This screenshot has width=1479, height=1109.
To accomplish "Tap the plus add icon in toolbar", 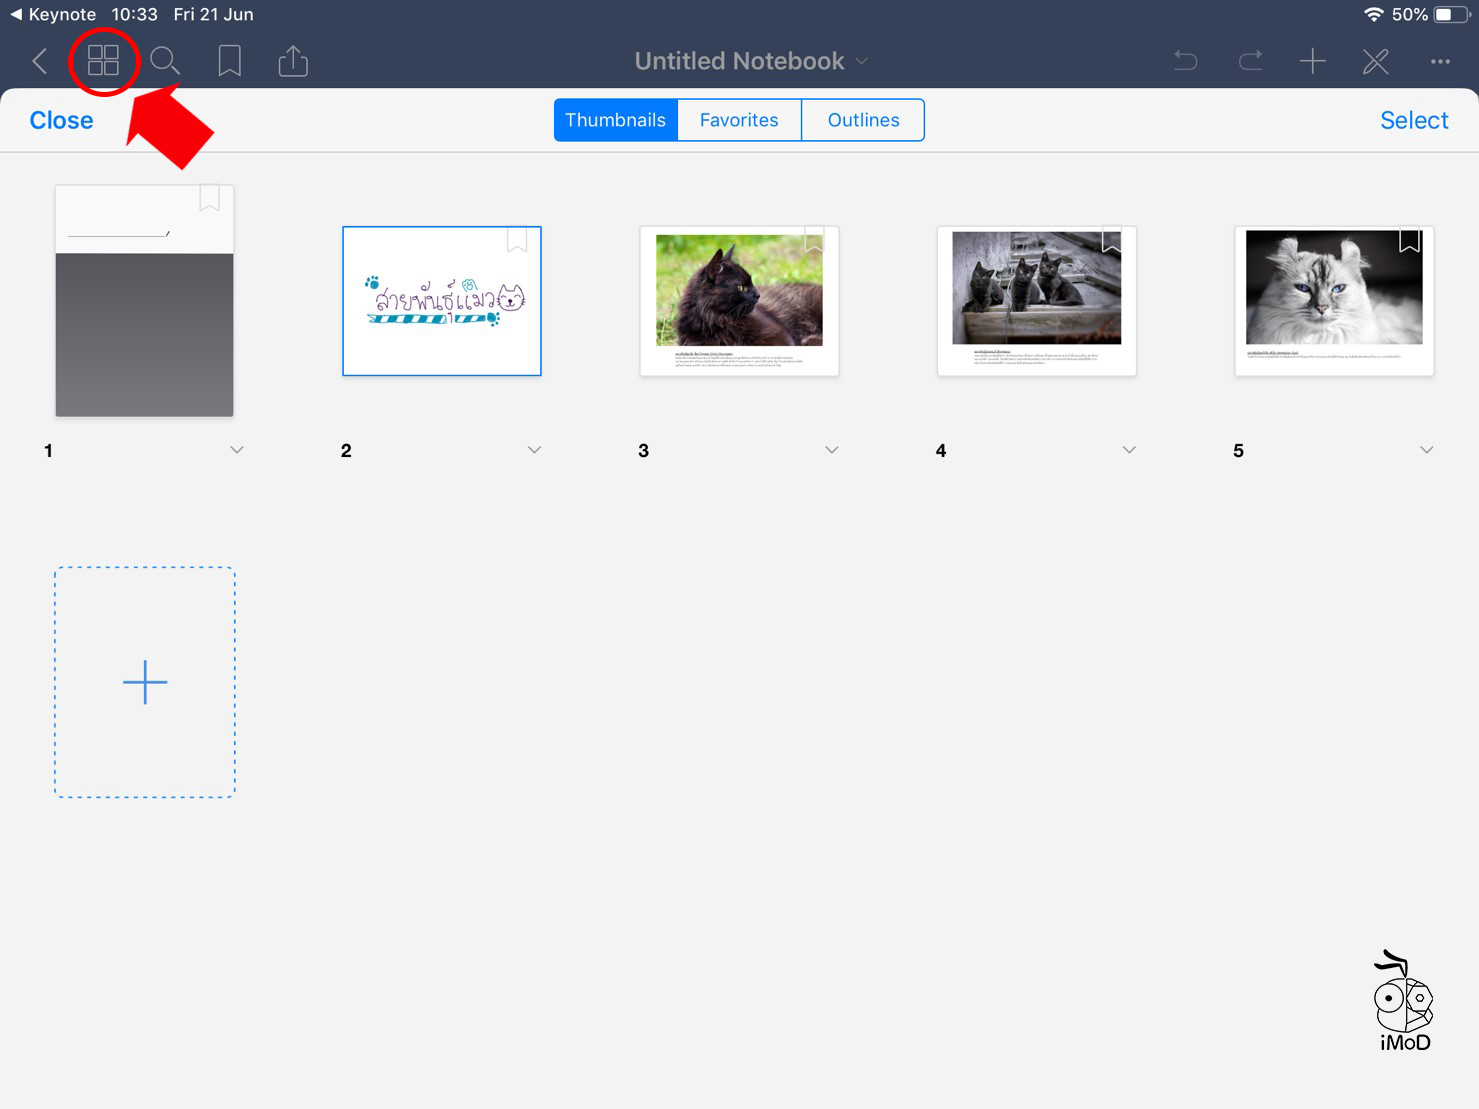I will point(1312,61).
